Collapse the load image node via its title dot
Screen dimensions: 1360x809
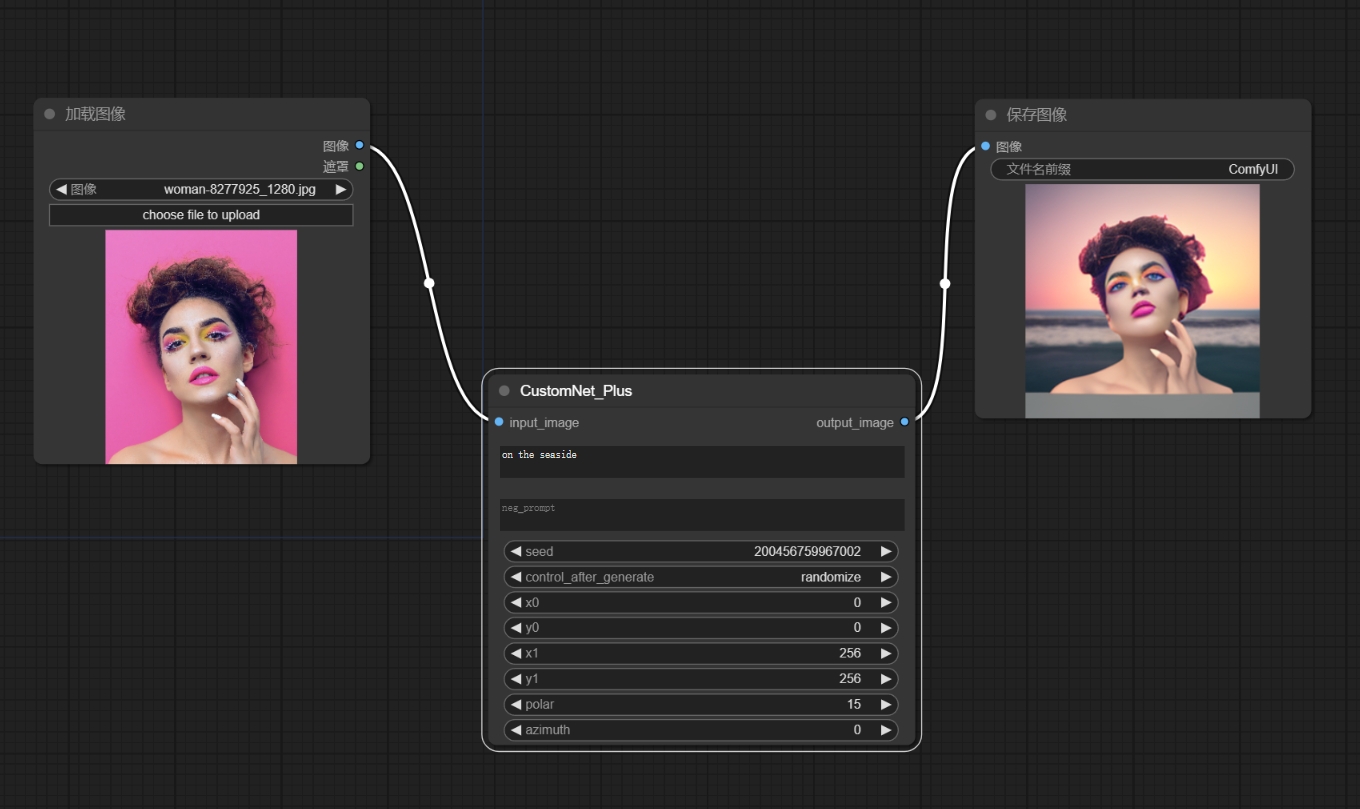pos(50,114)
